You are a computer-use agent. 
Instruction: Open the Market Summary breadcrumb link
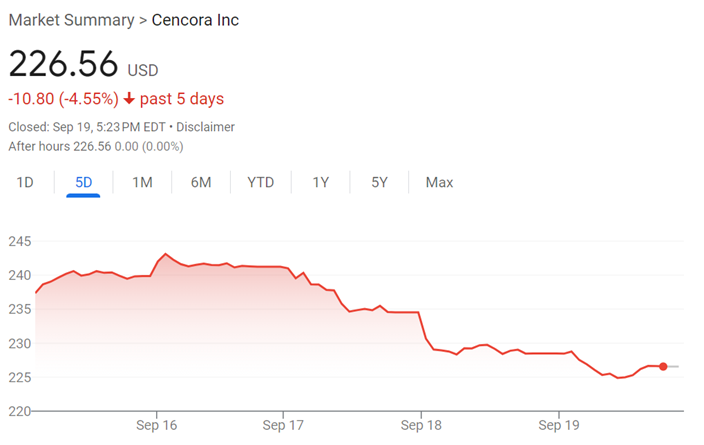[x=71, y=20]
